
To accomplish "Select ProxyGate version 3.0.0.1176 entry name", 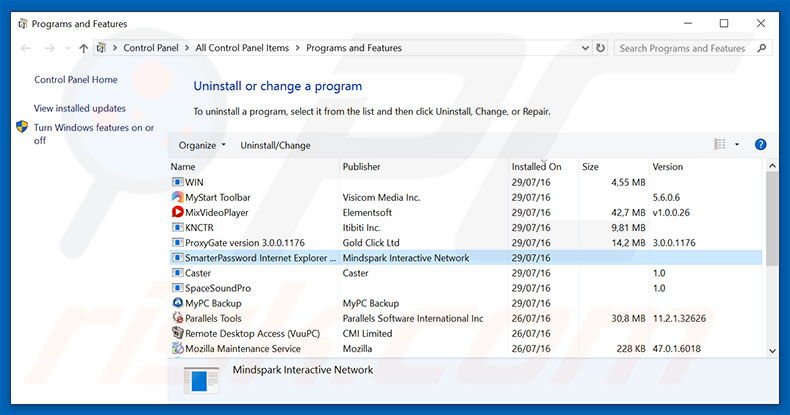I will pos(245,243).
